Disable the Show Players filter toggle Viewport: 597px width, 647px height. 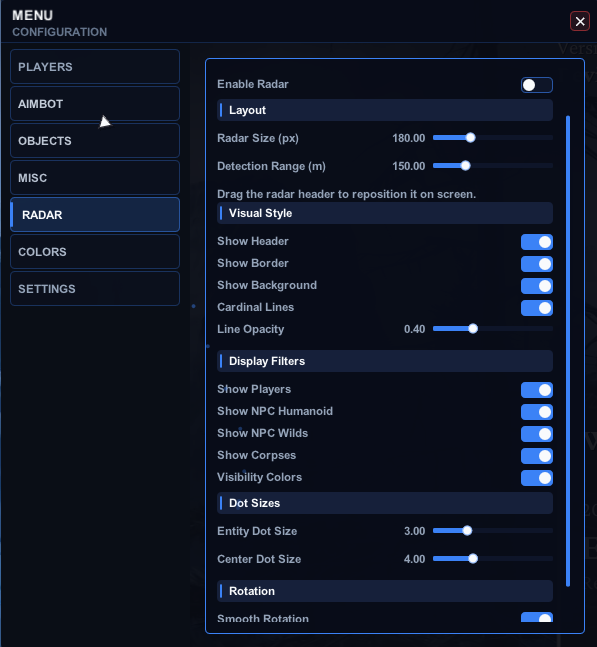tap(536, 390)
